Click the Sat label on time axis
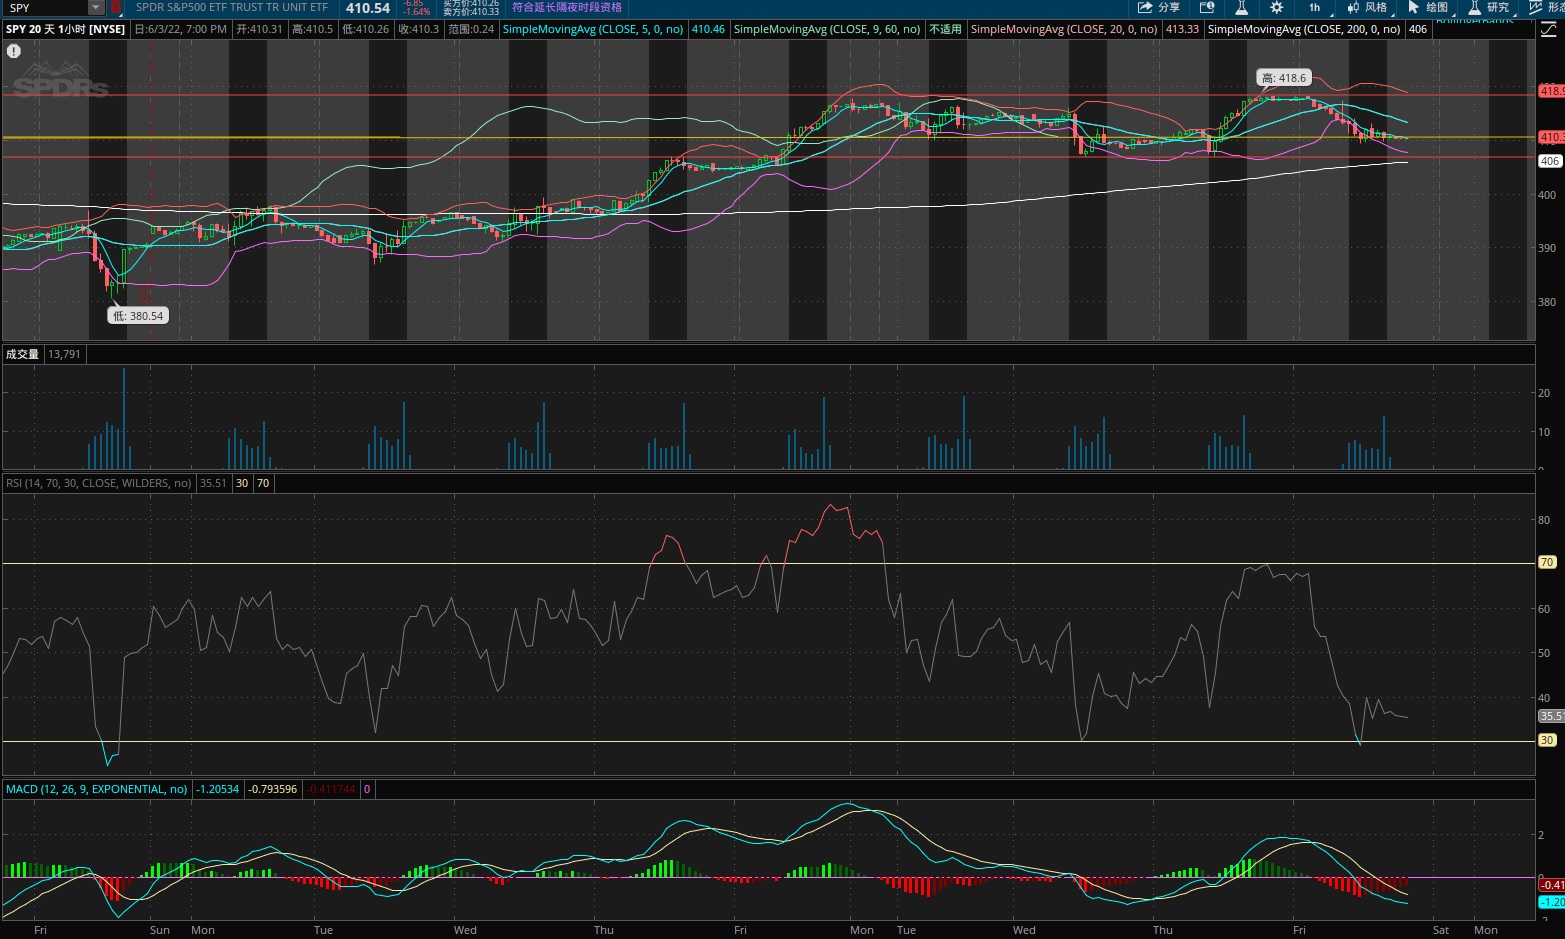The width and height of the screenshot is (1565, 939). point(1441,930)
